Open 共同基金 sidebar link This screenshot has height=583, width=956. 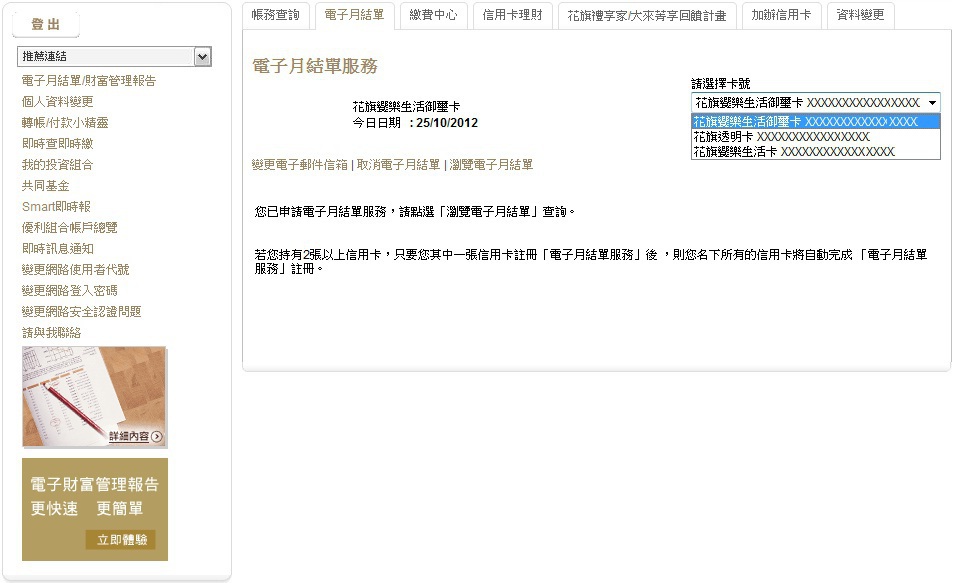pos(46,185)
